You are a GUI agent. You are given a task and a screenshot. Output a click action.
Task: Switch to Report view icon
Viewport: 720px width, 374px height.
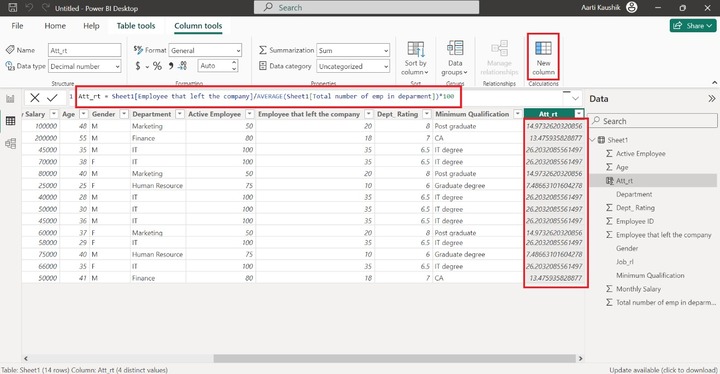10,98
